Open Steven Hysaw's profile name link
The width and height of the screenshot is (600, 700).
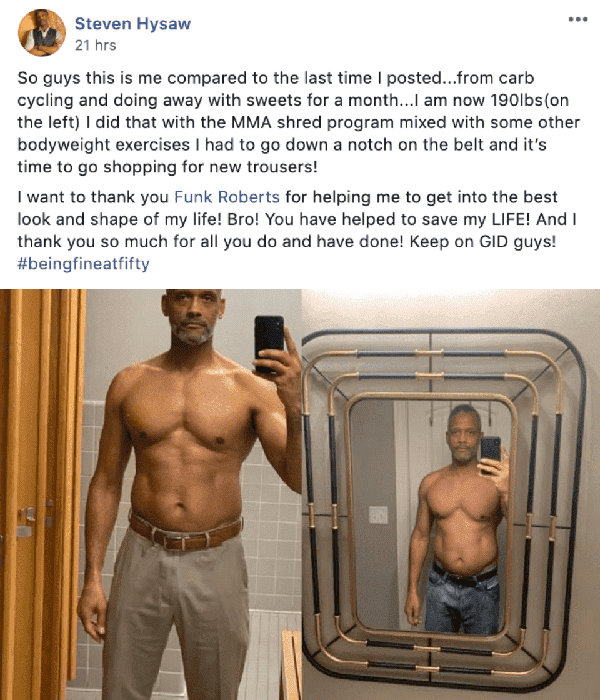133,24
